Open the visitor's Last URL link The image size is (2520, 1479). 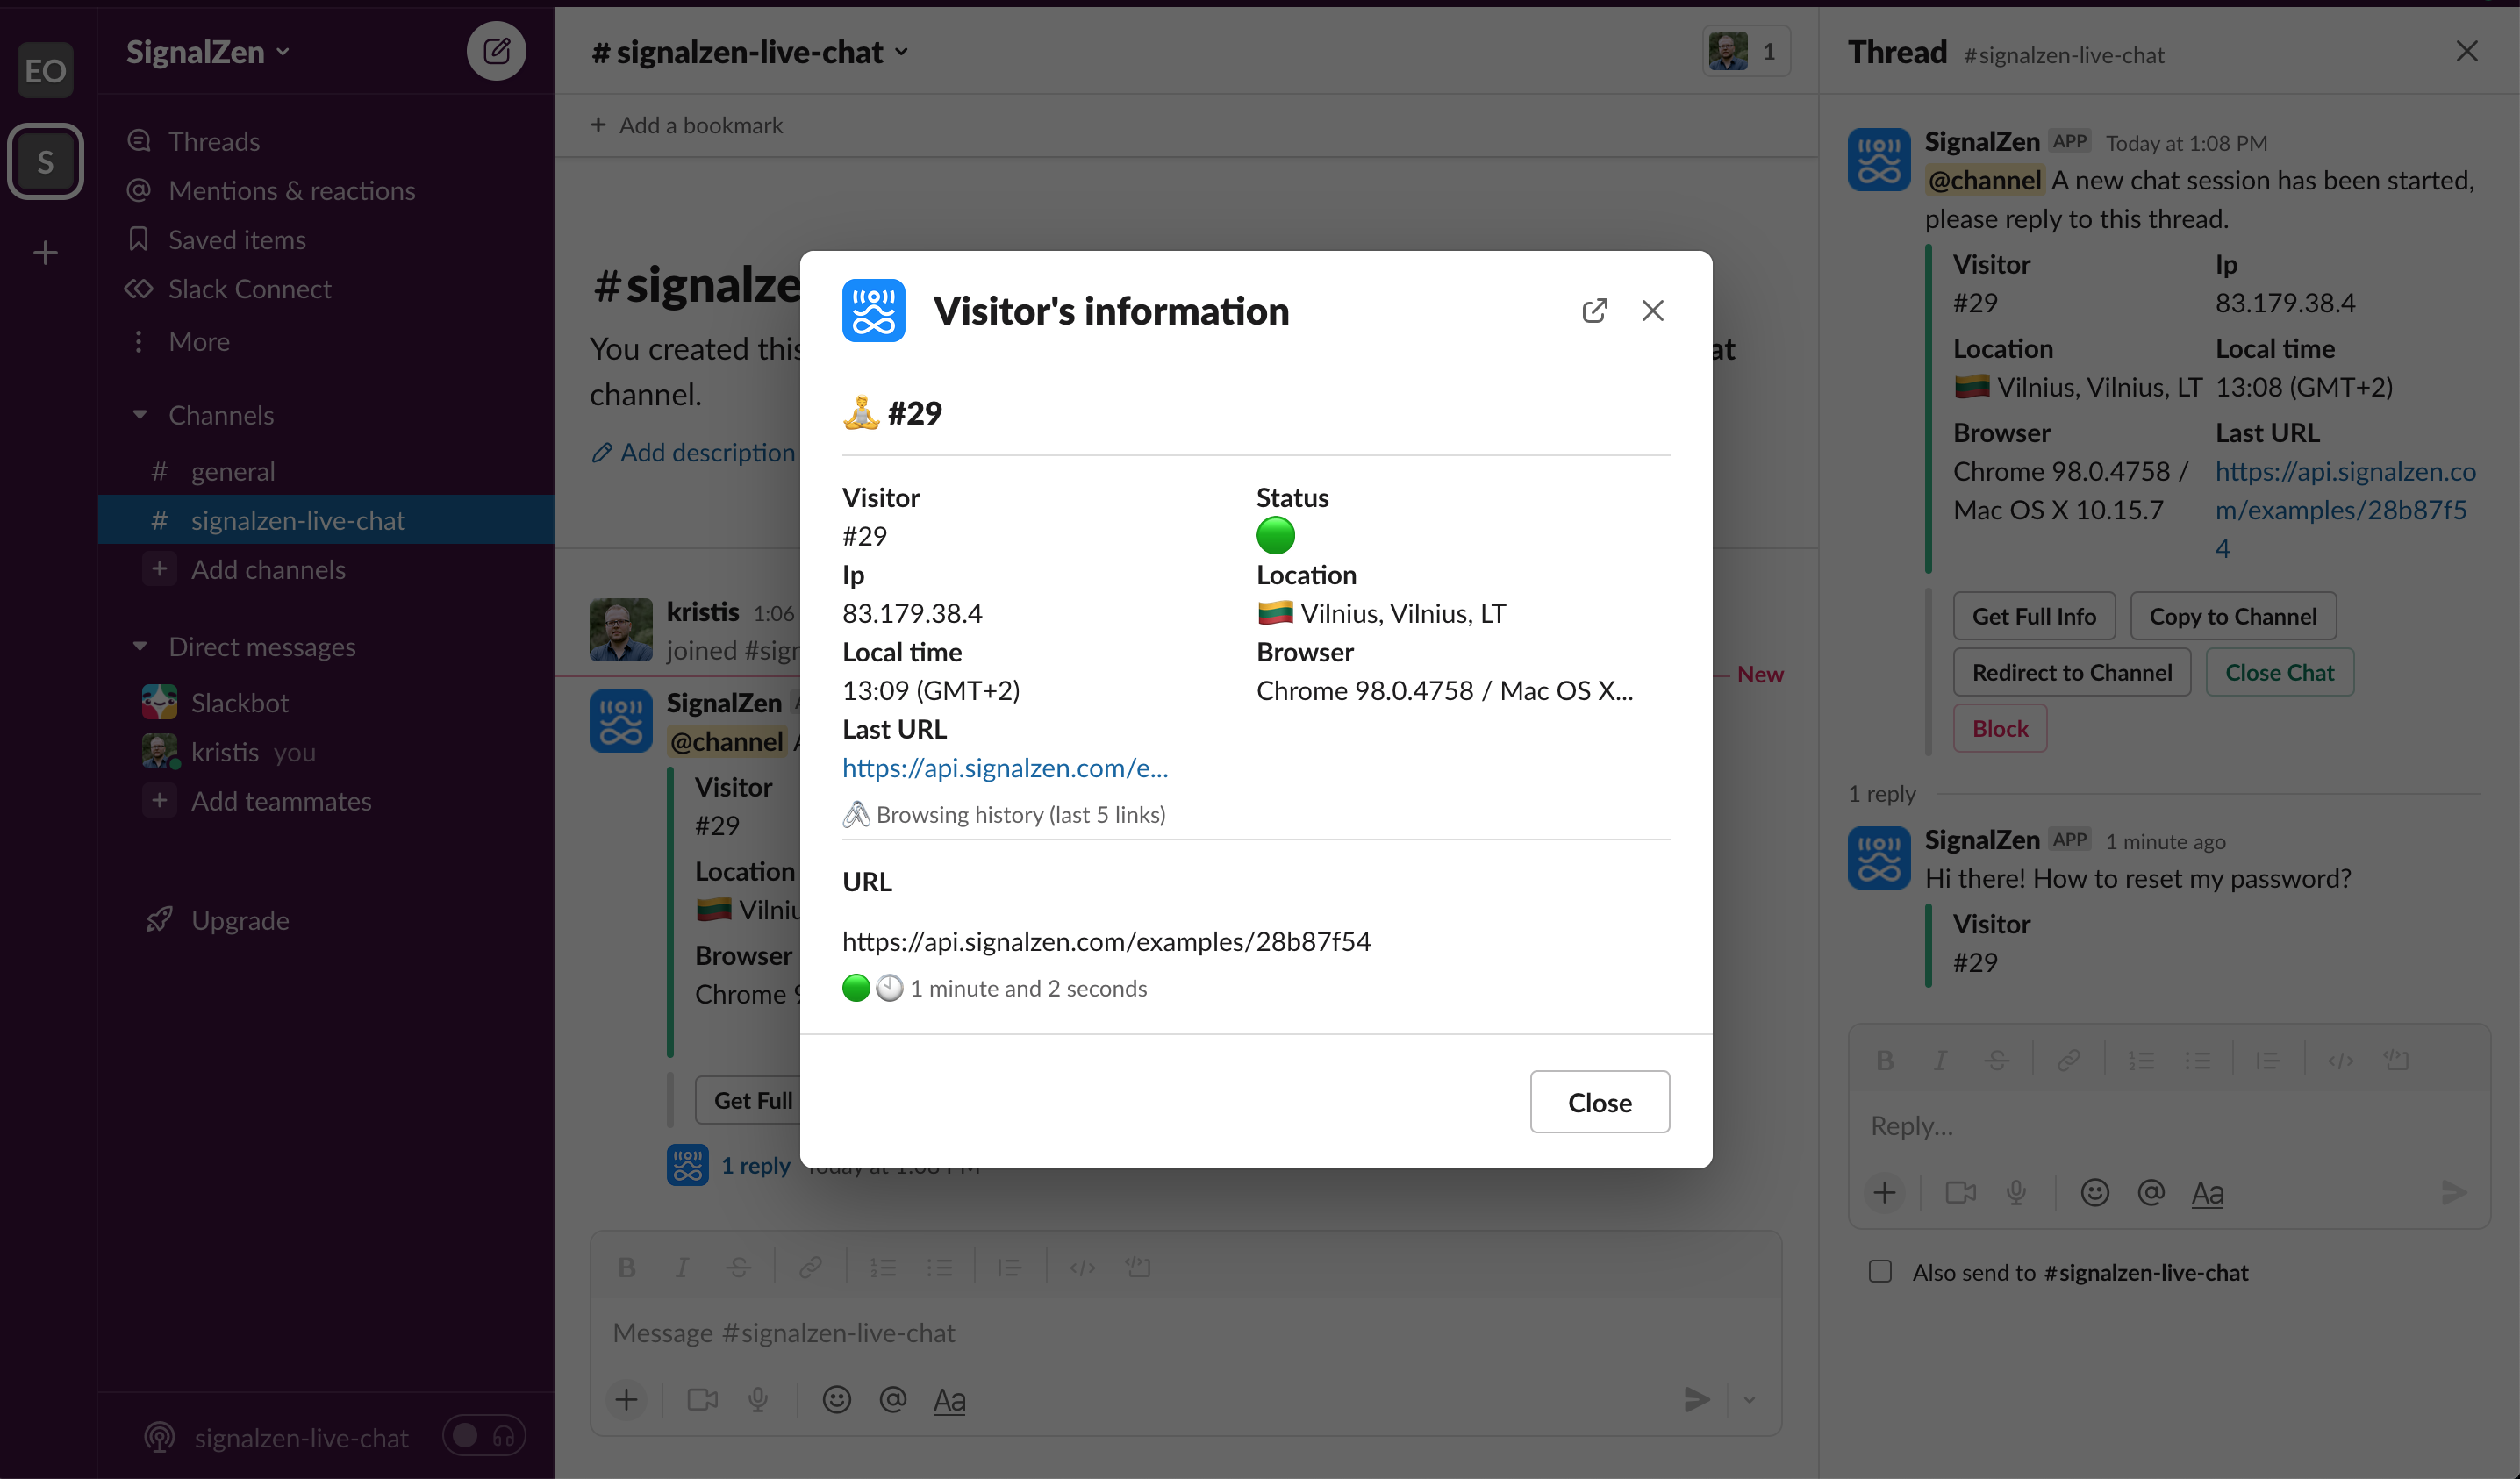(1005, 767)
